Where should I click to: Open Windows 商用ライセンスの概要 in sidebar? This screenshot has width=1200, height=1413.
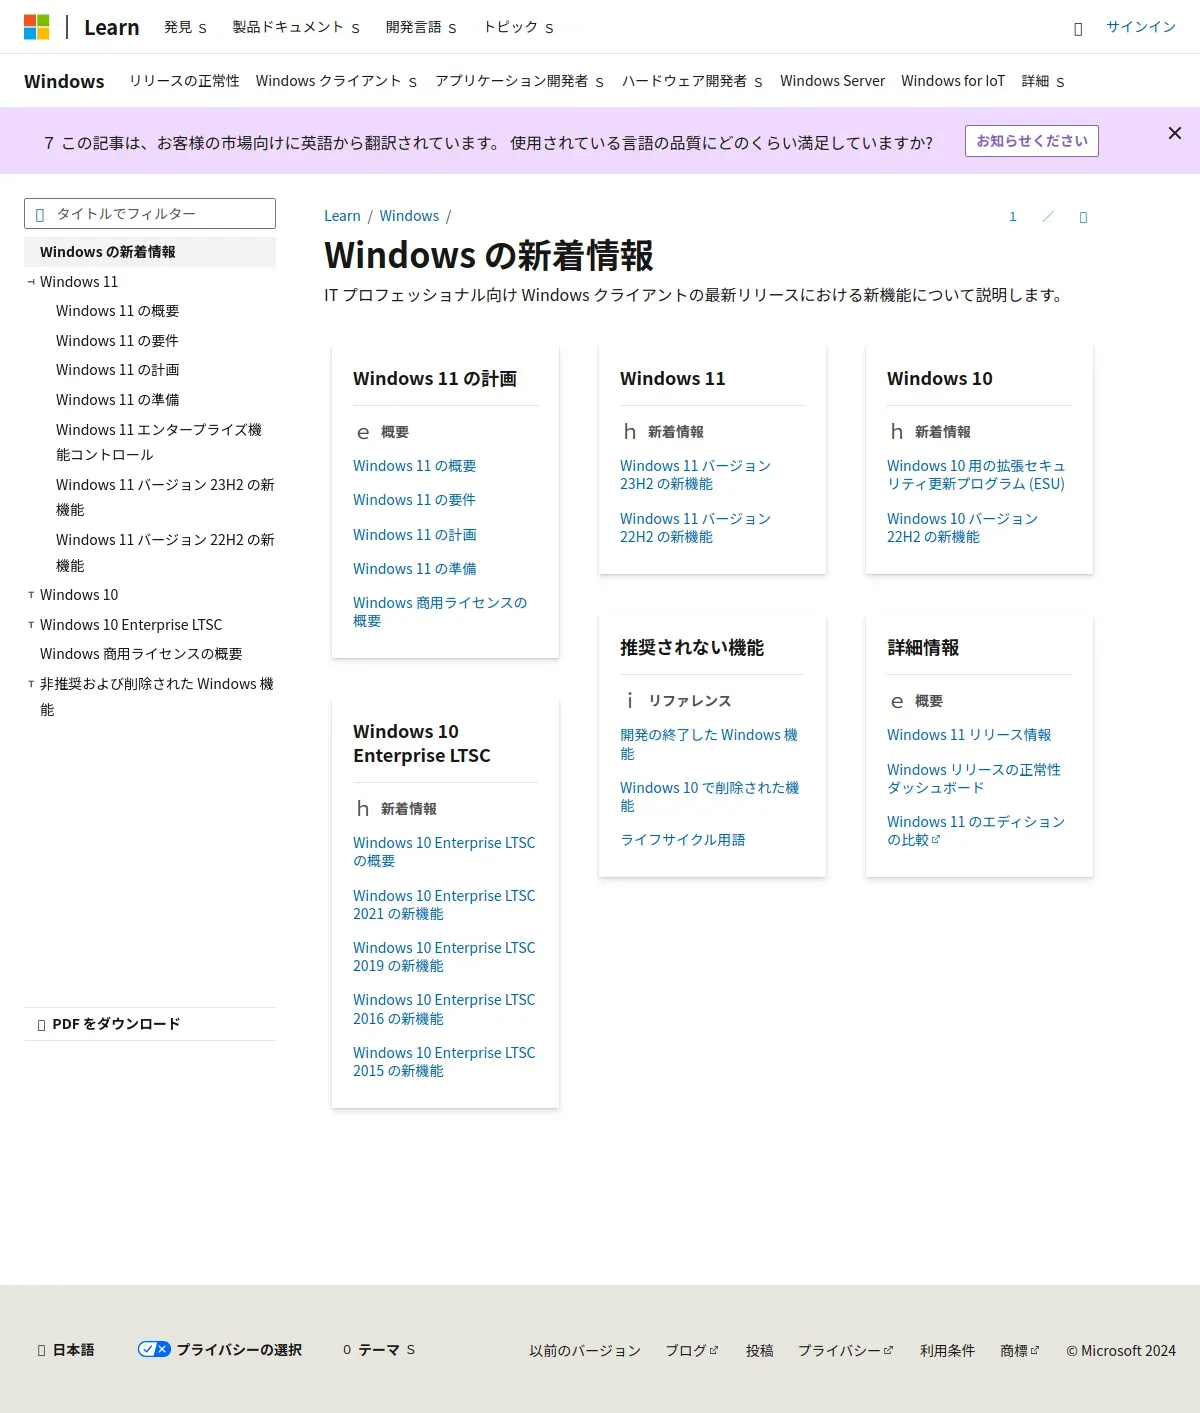[x=141, y=654]
